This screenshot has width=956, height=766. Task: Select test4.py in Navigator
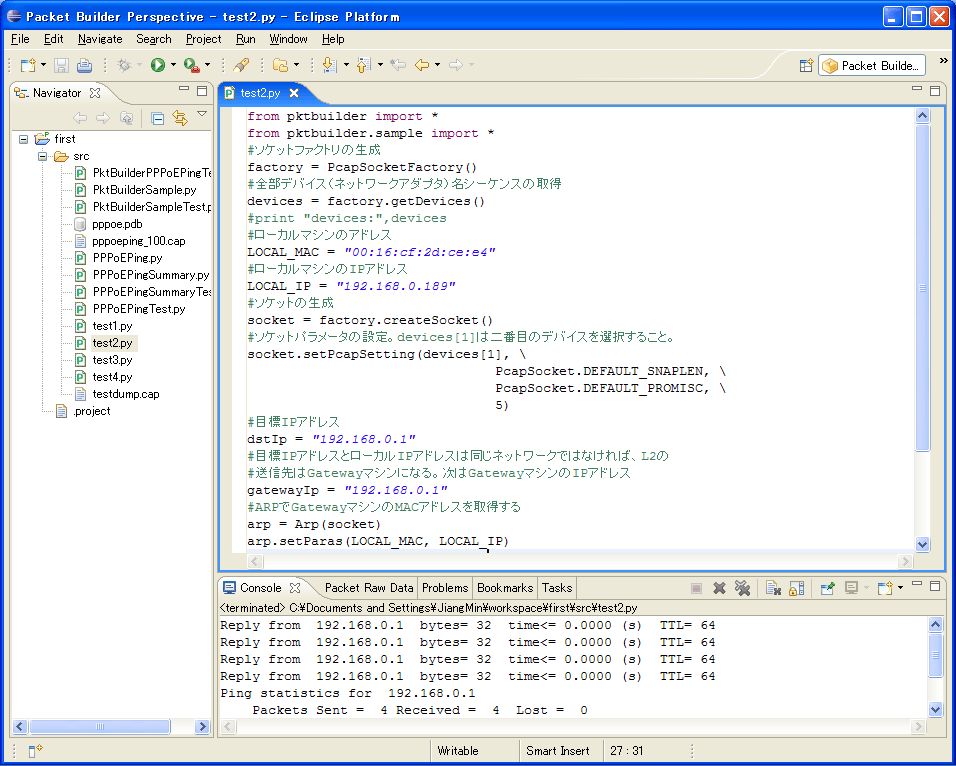coord(112,378)
